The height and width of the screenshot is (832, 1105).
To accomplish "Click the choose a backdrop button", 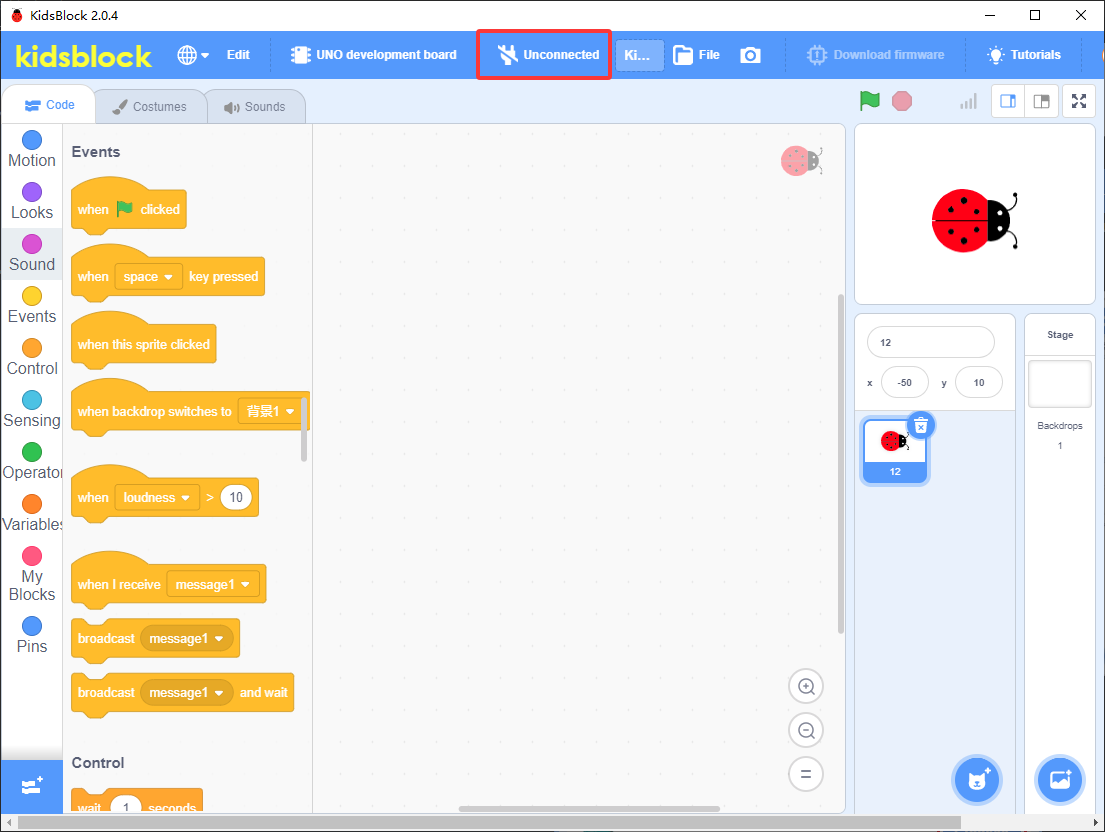I will (1059, 780).
